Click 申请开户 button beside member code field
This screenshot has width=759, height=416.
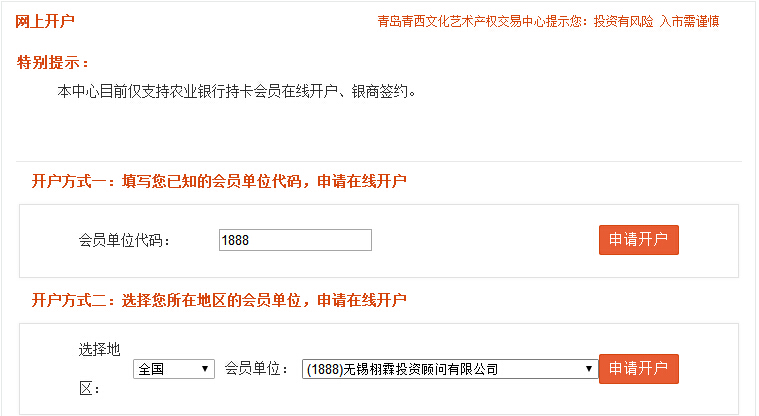(638, 240)
